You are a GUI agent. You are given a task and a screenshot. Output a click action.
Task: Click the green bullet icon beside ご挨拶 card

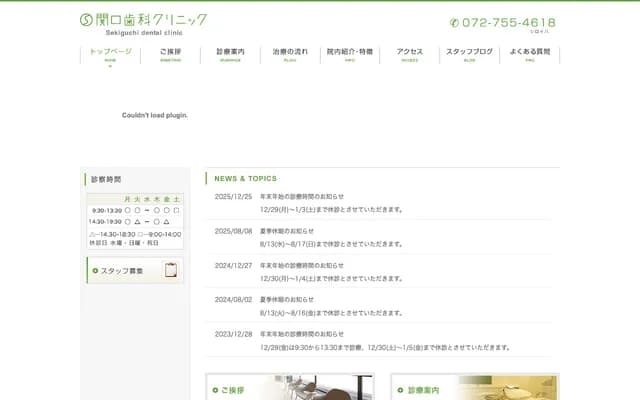tap(215, 389)
